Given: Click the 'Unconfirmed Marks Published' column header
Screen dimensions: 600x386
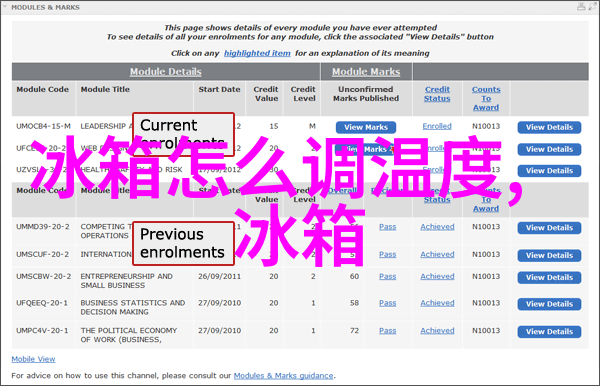Looking at the screenshot, I should tap(366, 94).
